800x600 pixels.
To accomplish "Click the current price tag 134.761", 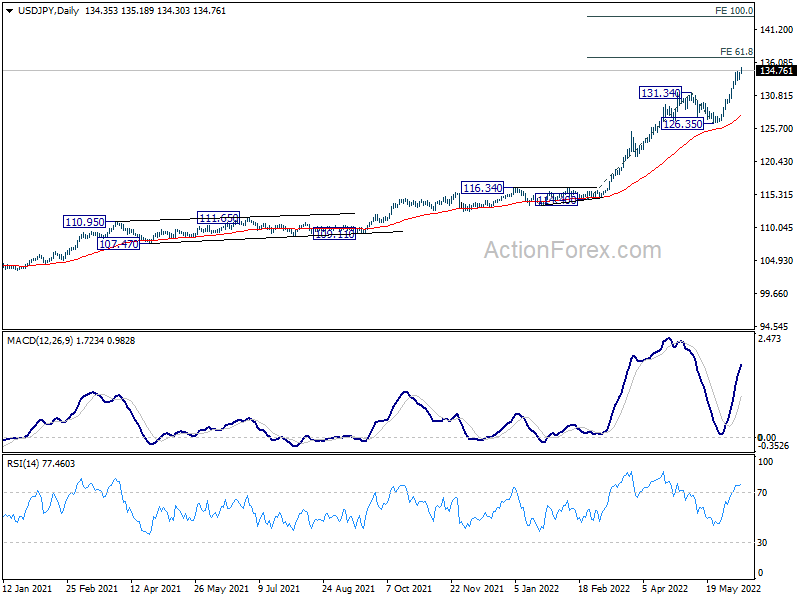I will tap(776, 71).
